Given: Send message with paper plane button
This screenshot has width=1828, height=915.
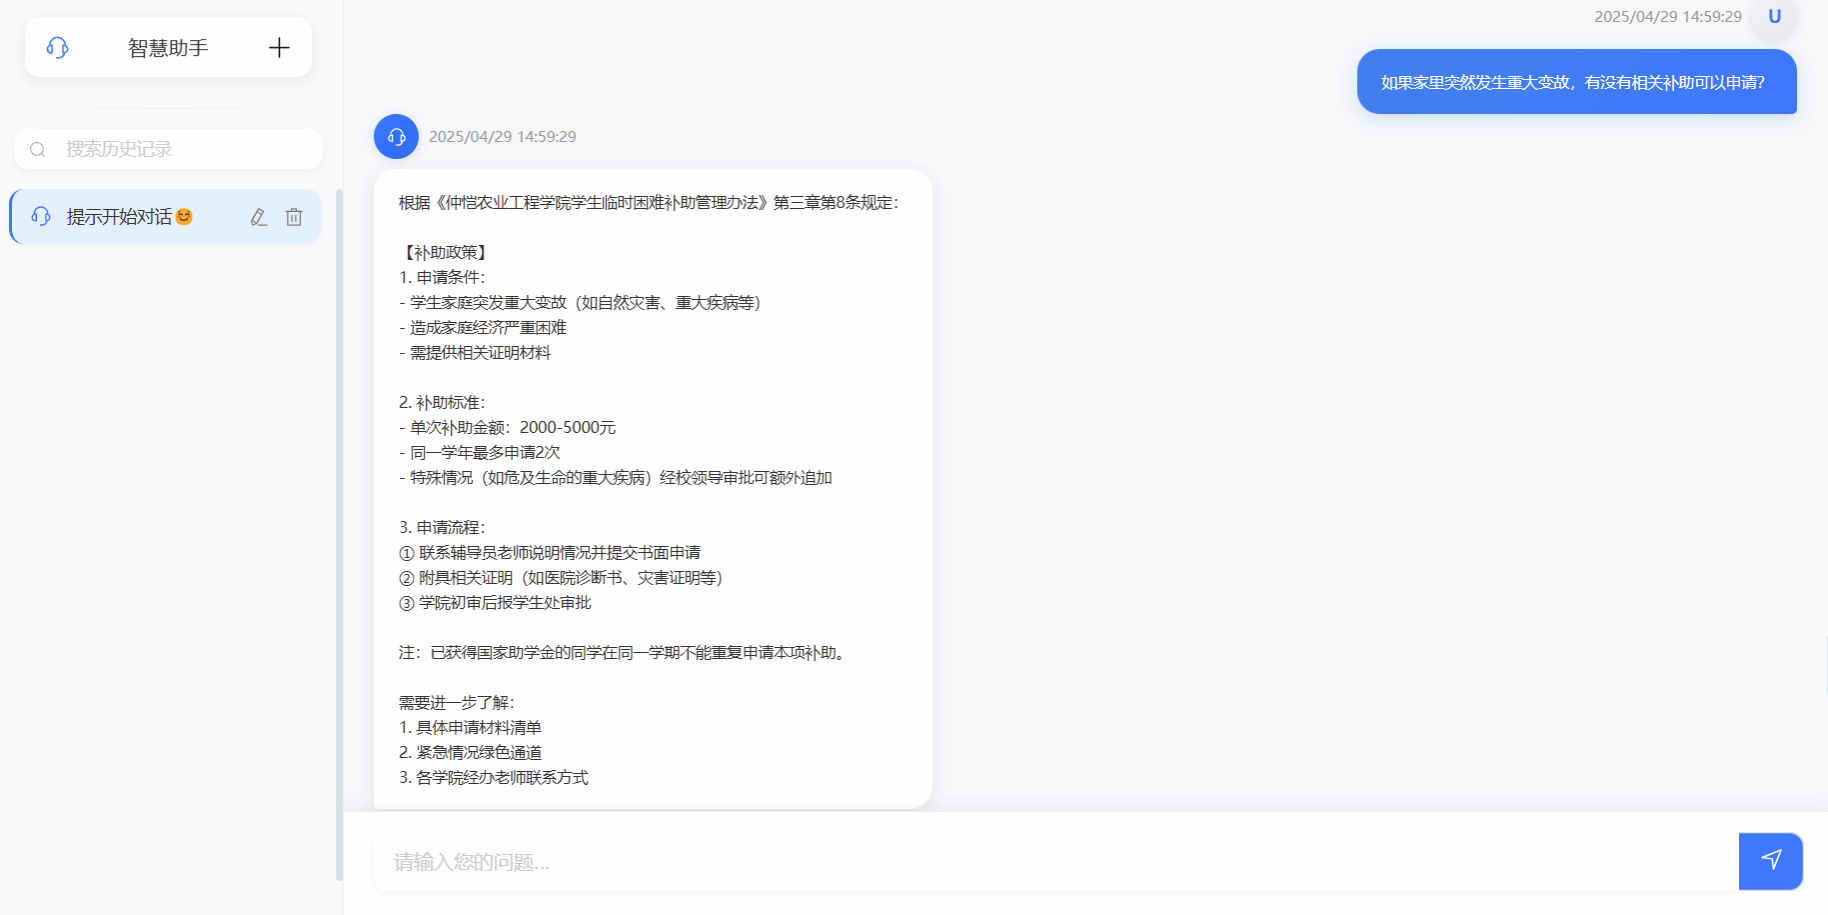Looking at the screenshot, I should pyautogui.click(x=1771, y=861).
